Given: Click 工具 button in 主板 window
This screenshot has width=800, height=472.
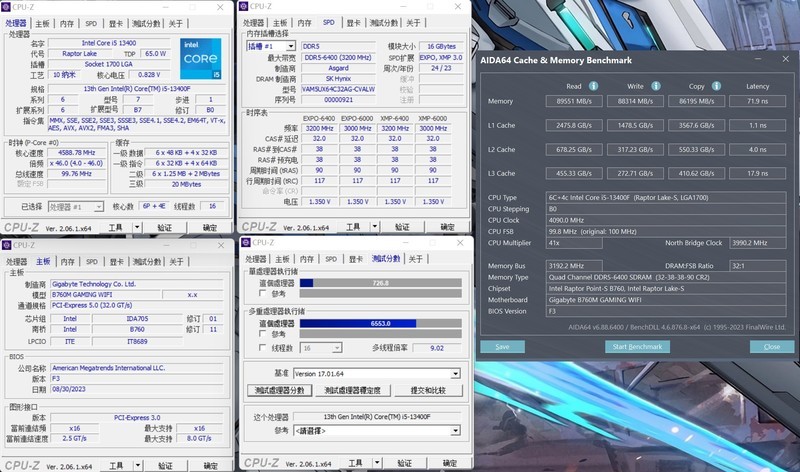Looking at the screenshot, I should [116, 465].
